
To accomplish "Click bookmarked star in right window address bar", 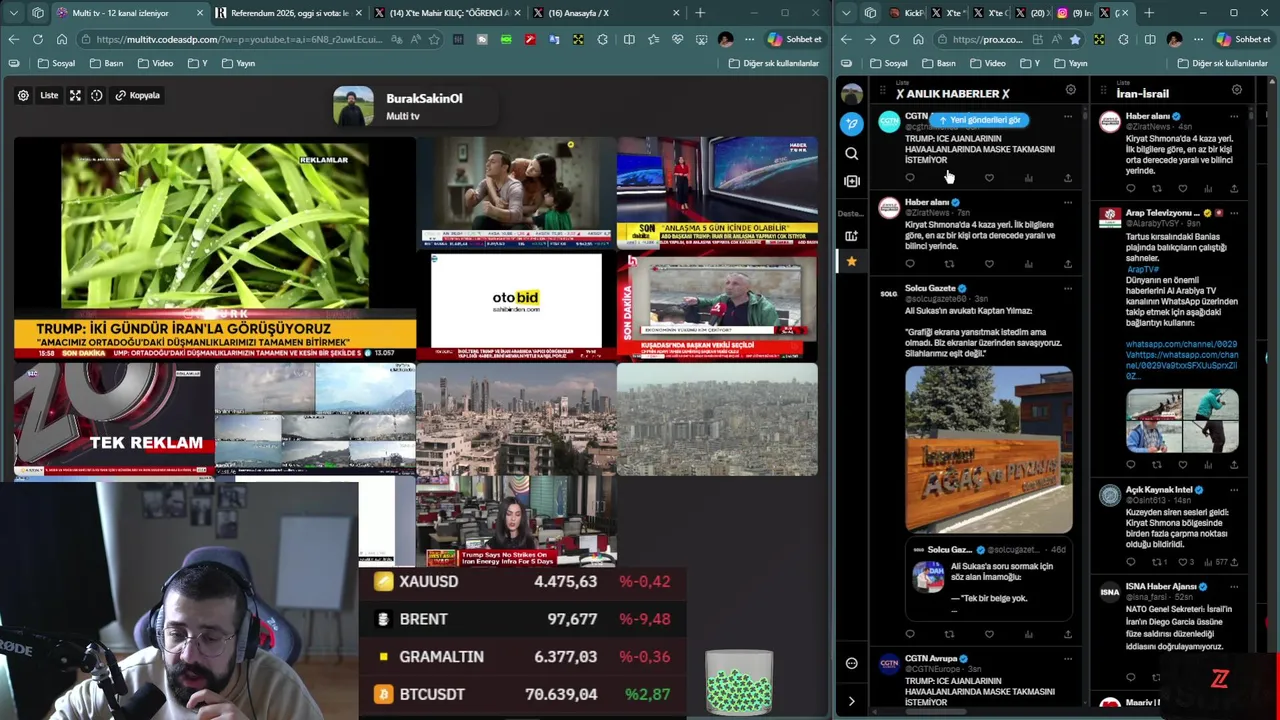I will point(1075,39).
